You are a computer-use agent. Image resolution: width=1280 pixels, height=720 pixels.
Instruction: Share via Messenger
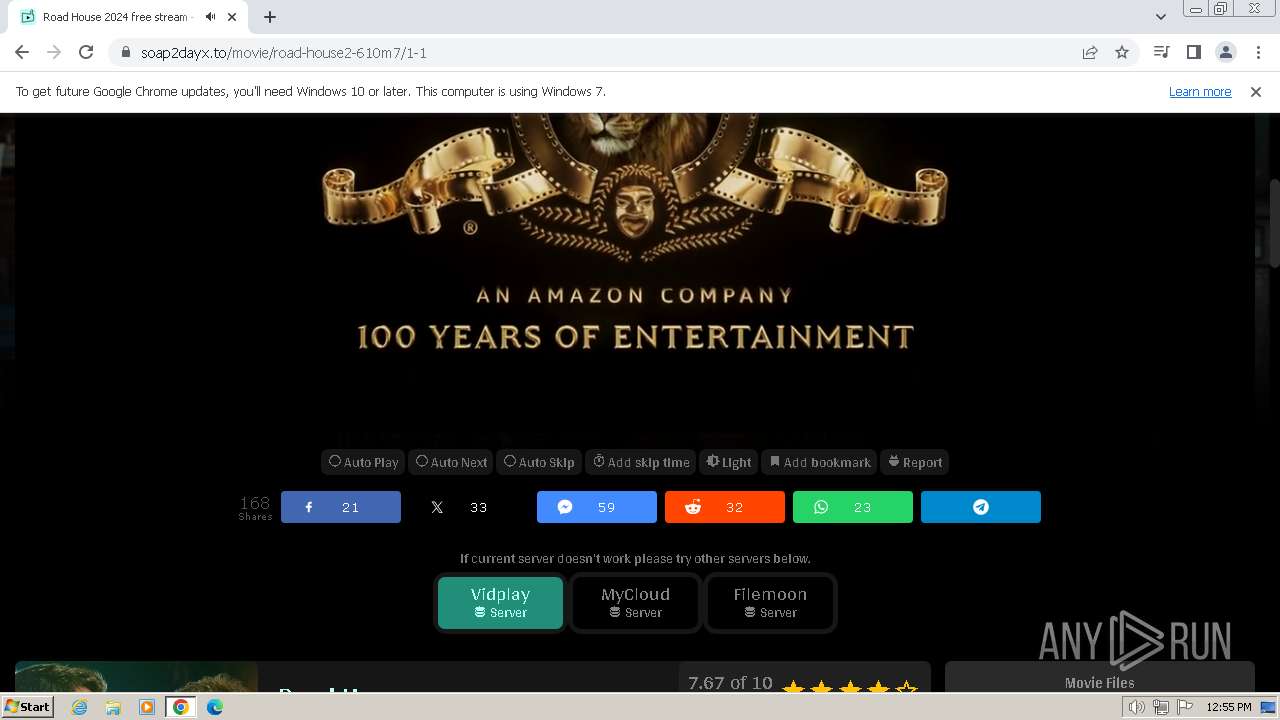click(597, 507)
